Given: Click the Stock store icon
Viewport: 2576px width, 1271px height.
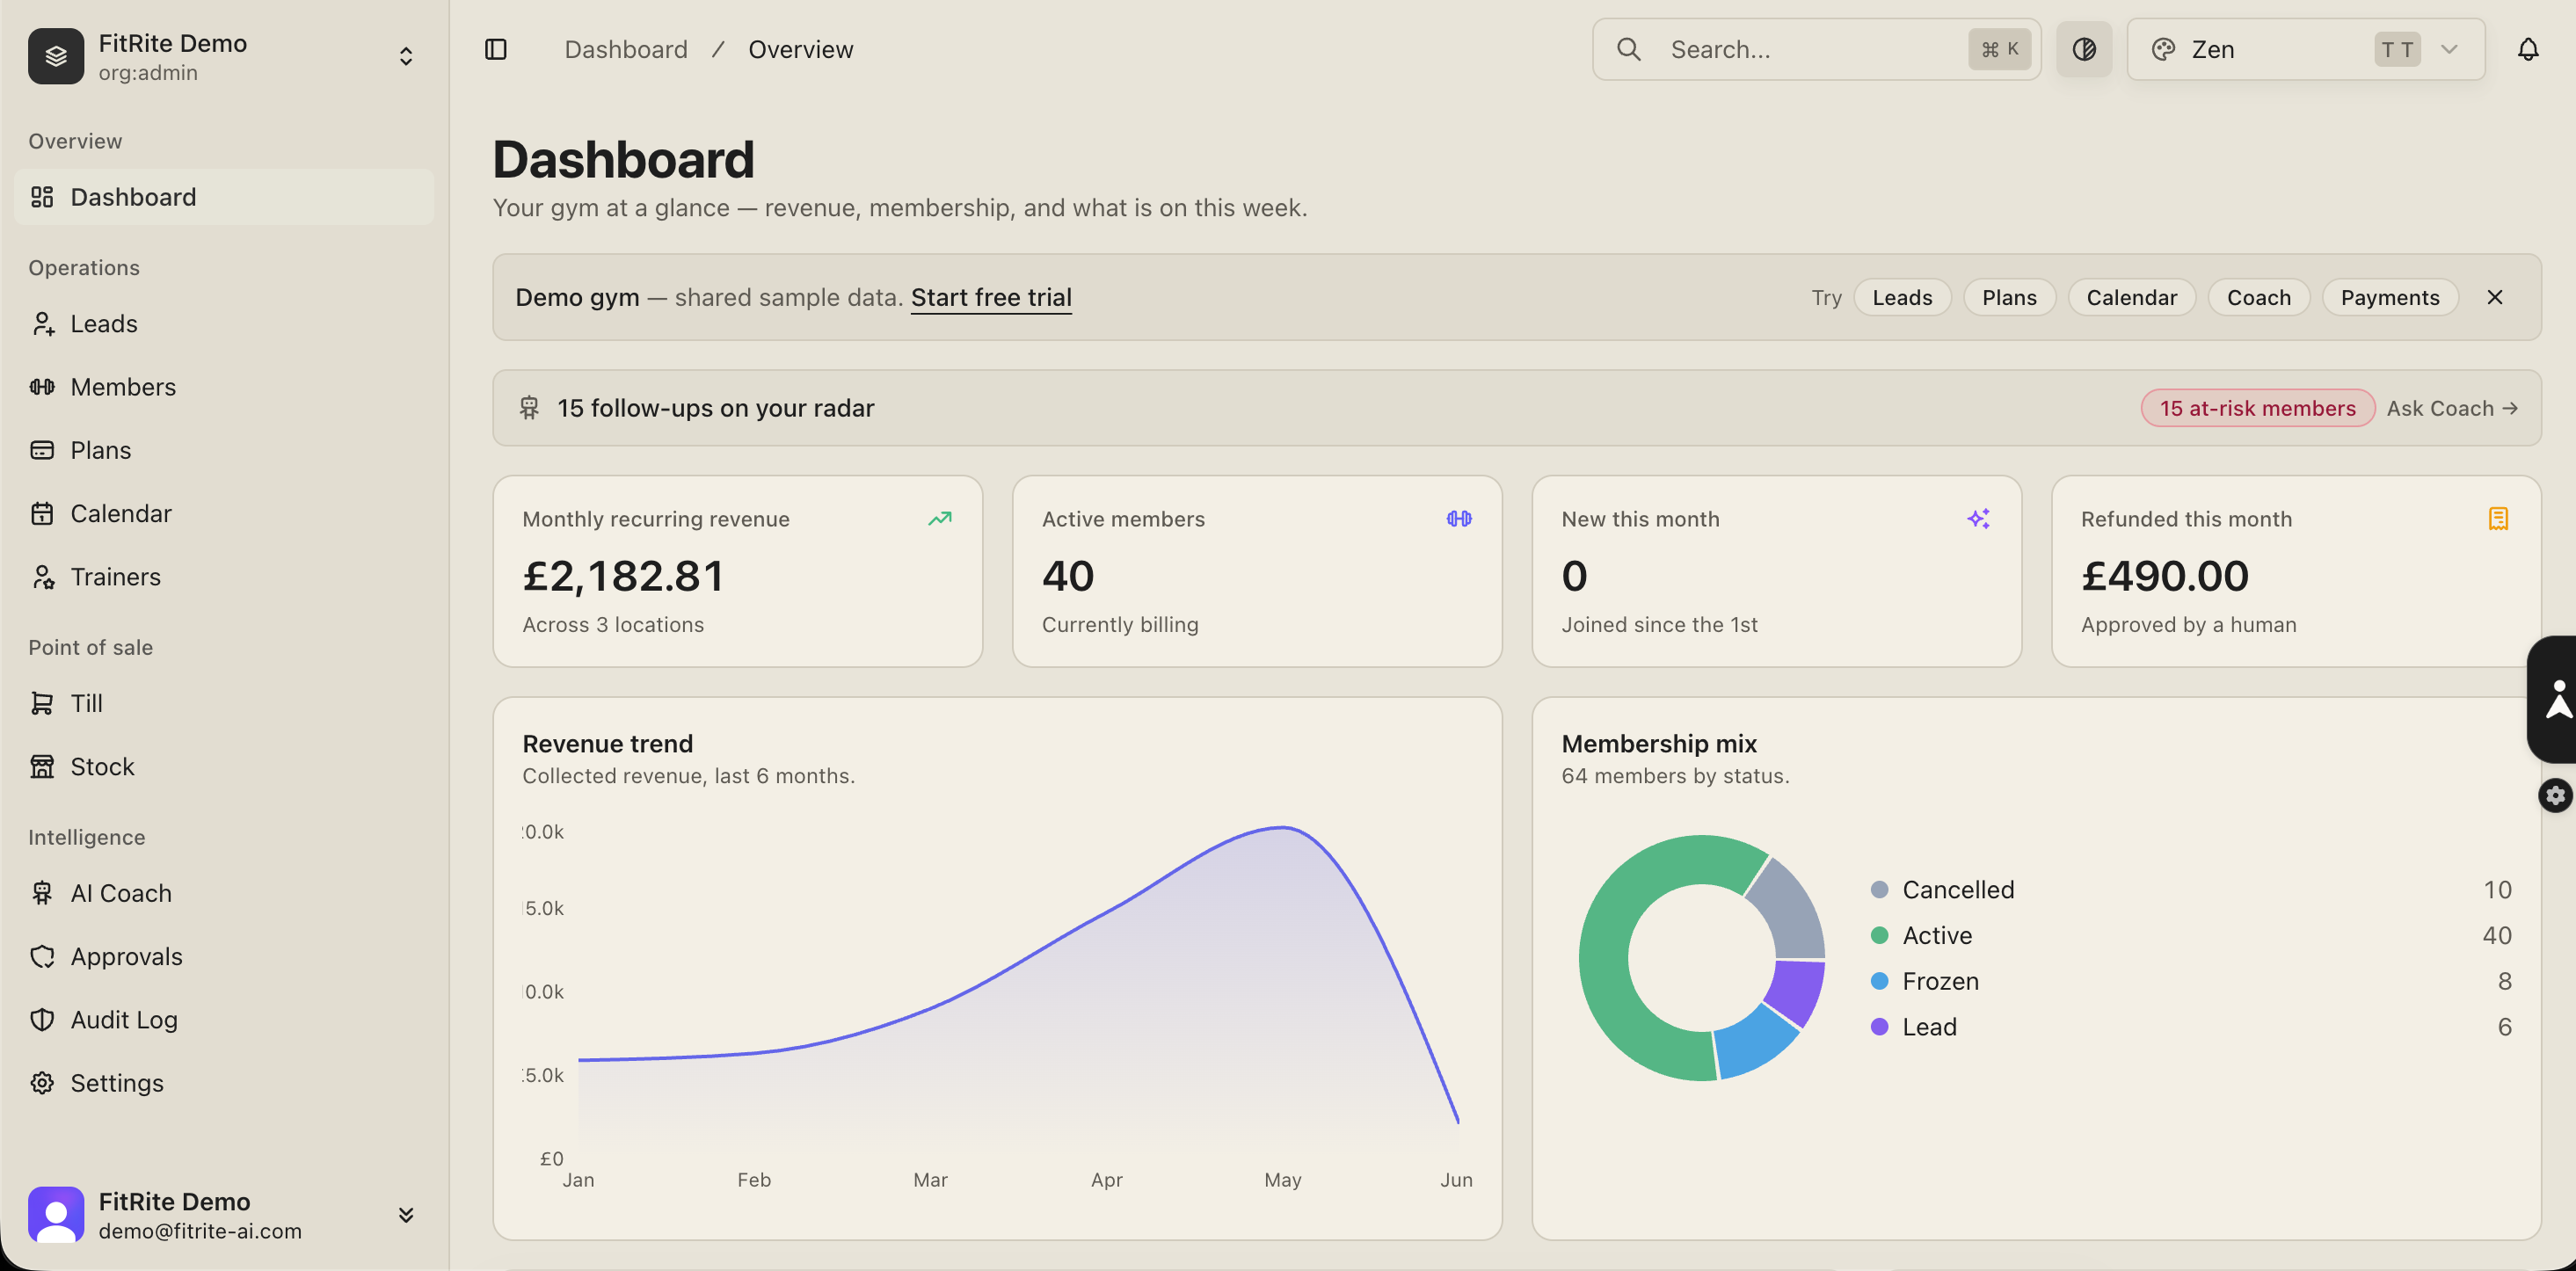Looking at the screenshot, I should 41,766.
